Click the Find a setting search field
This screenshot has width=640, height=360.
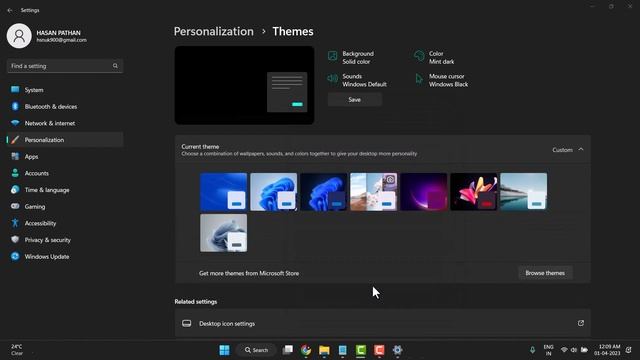pos(64,66)
